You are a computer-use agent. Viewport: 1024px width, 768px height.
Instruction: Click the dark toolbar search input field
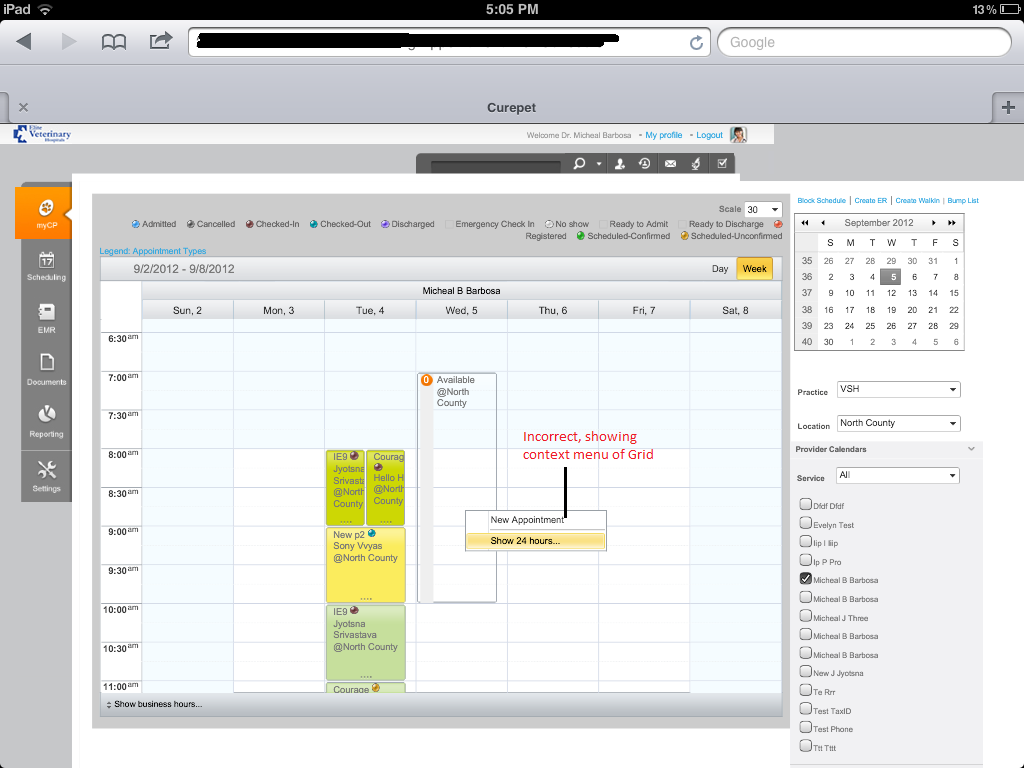[496, 165]
